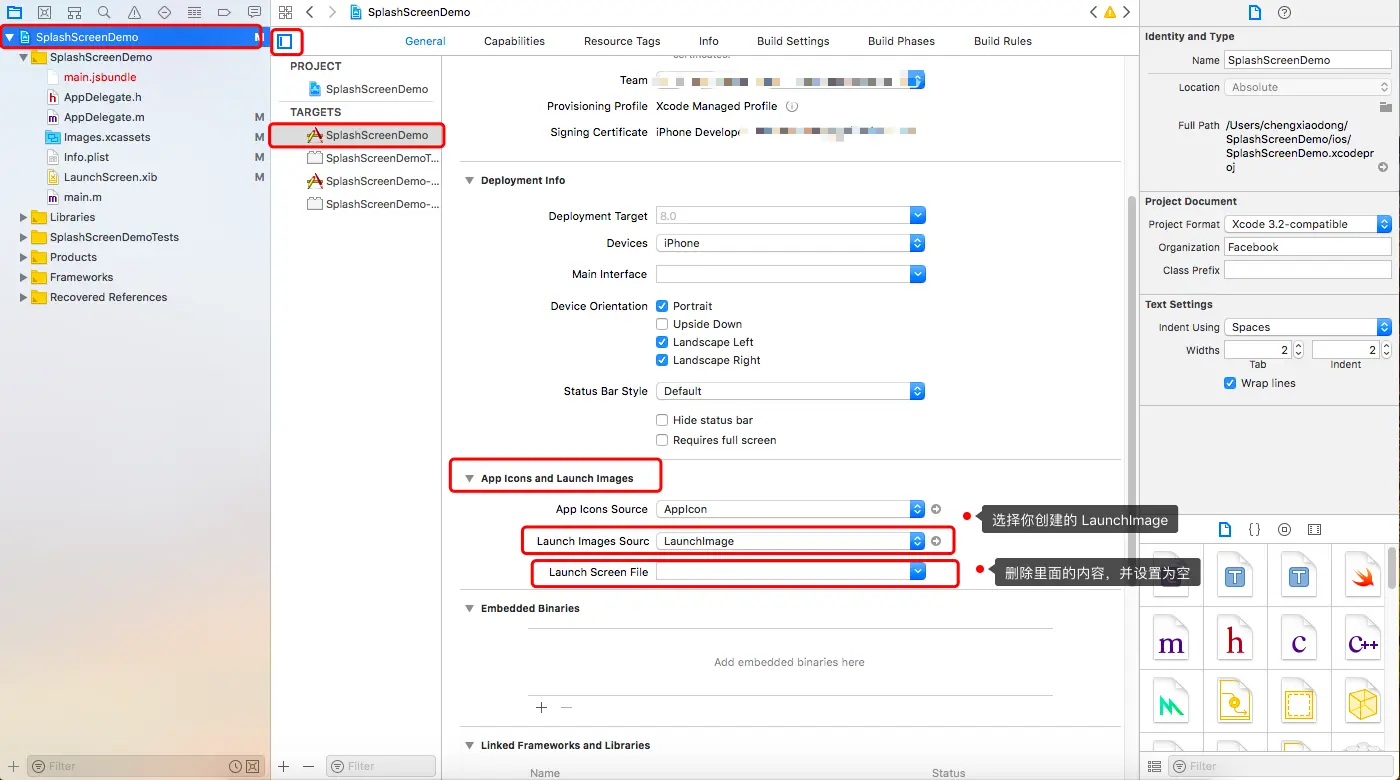
Task: Click the Organization field containing Facebook
Action: tap(1308, 247)
